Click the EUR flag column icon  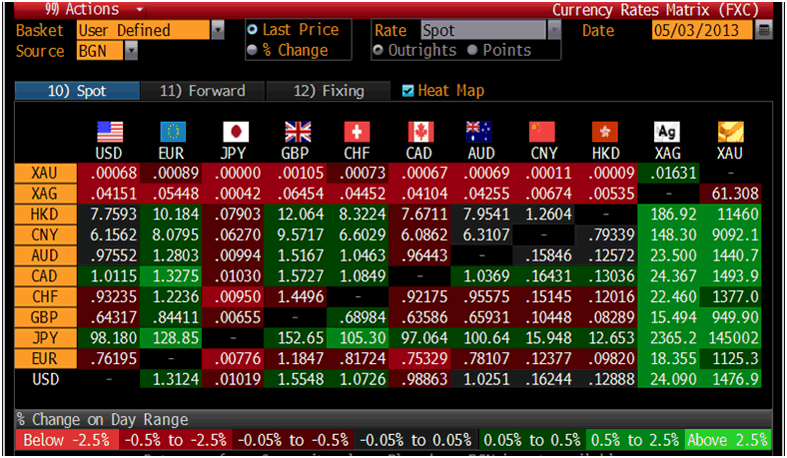(x=173, y=132)
